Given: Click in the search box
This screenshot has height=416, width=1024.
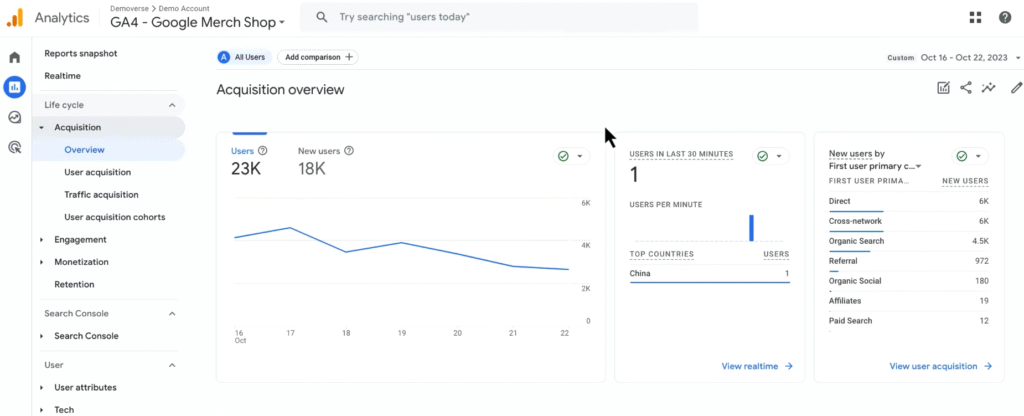Looking at the screenshot, I should [499, 17].
